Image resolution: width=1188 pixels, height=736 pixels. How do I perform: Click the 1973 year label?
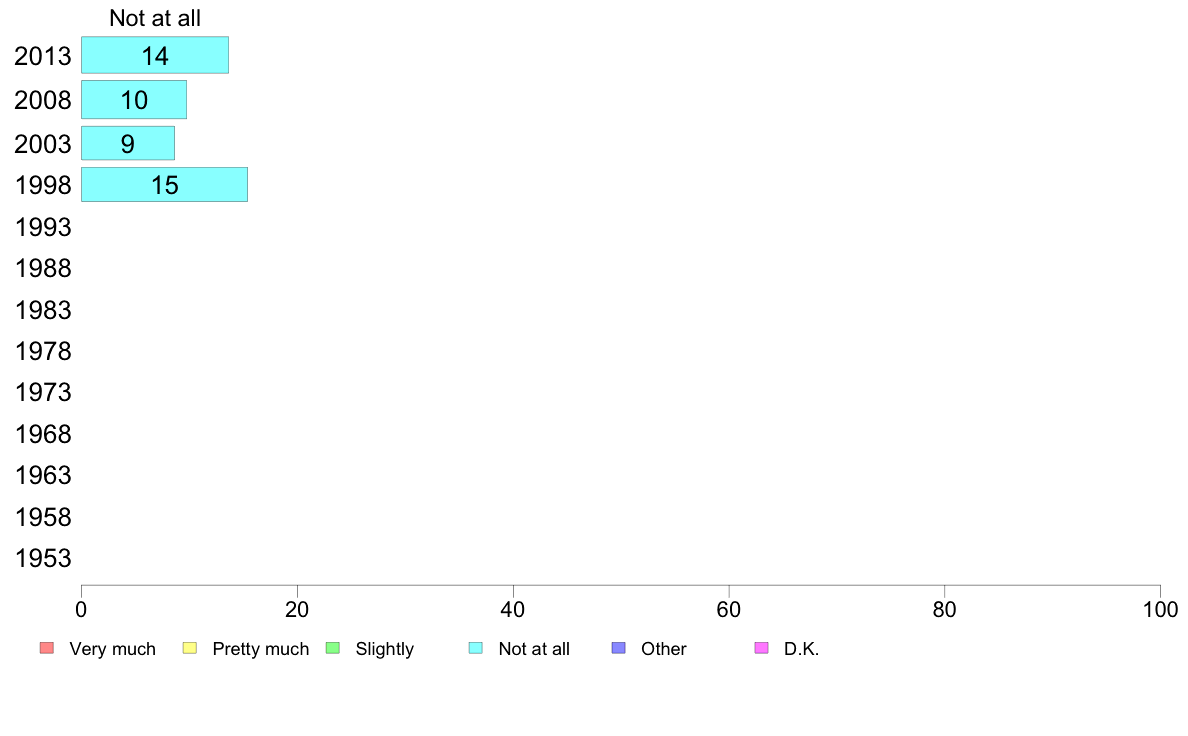(43, 393)
